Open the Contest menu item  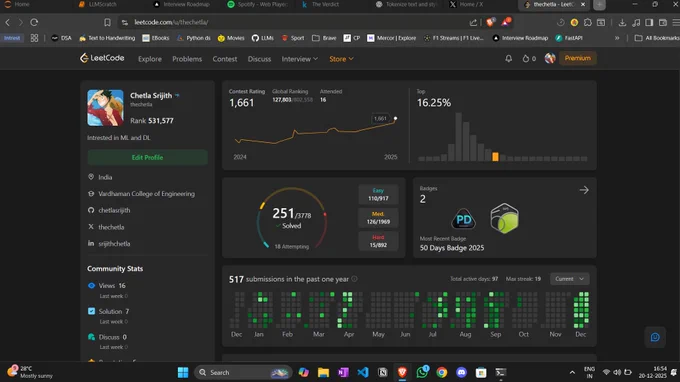[x=225, y=59]
